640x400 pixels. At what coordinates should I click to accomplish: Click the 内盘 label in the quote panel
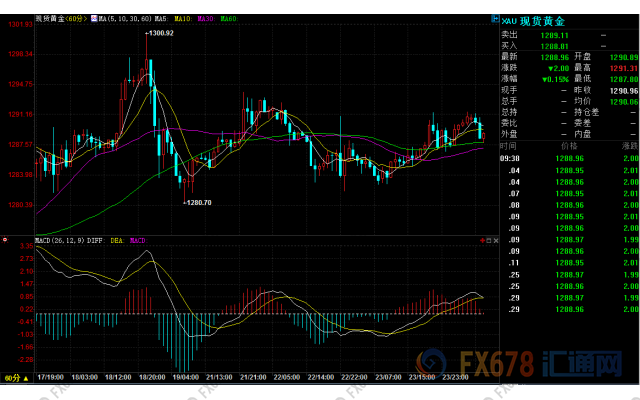(582, 134)
